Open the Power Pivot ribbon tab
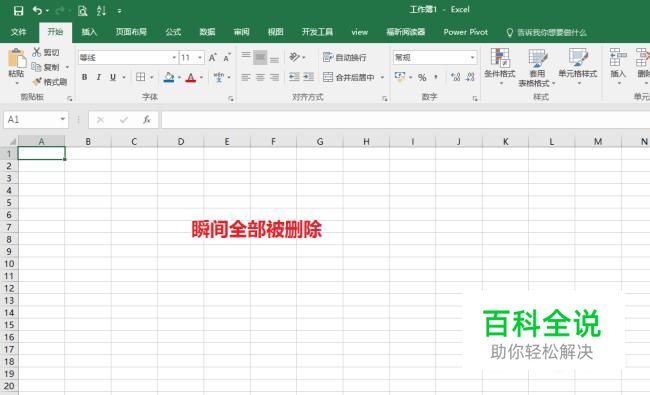This screenshot has width=650, height=395. coord(466,32)
